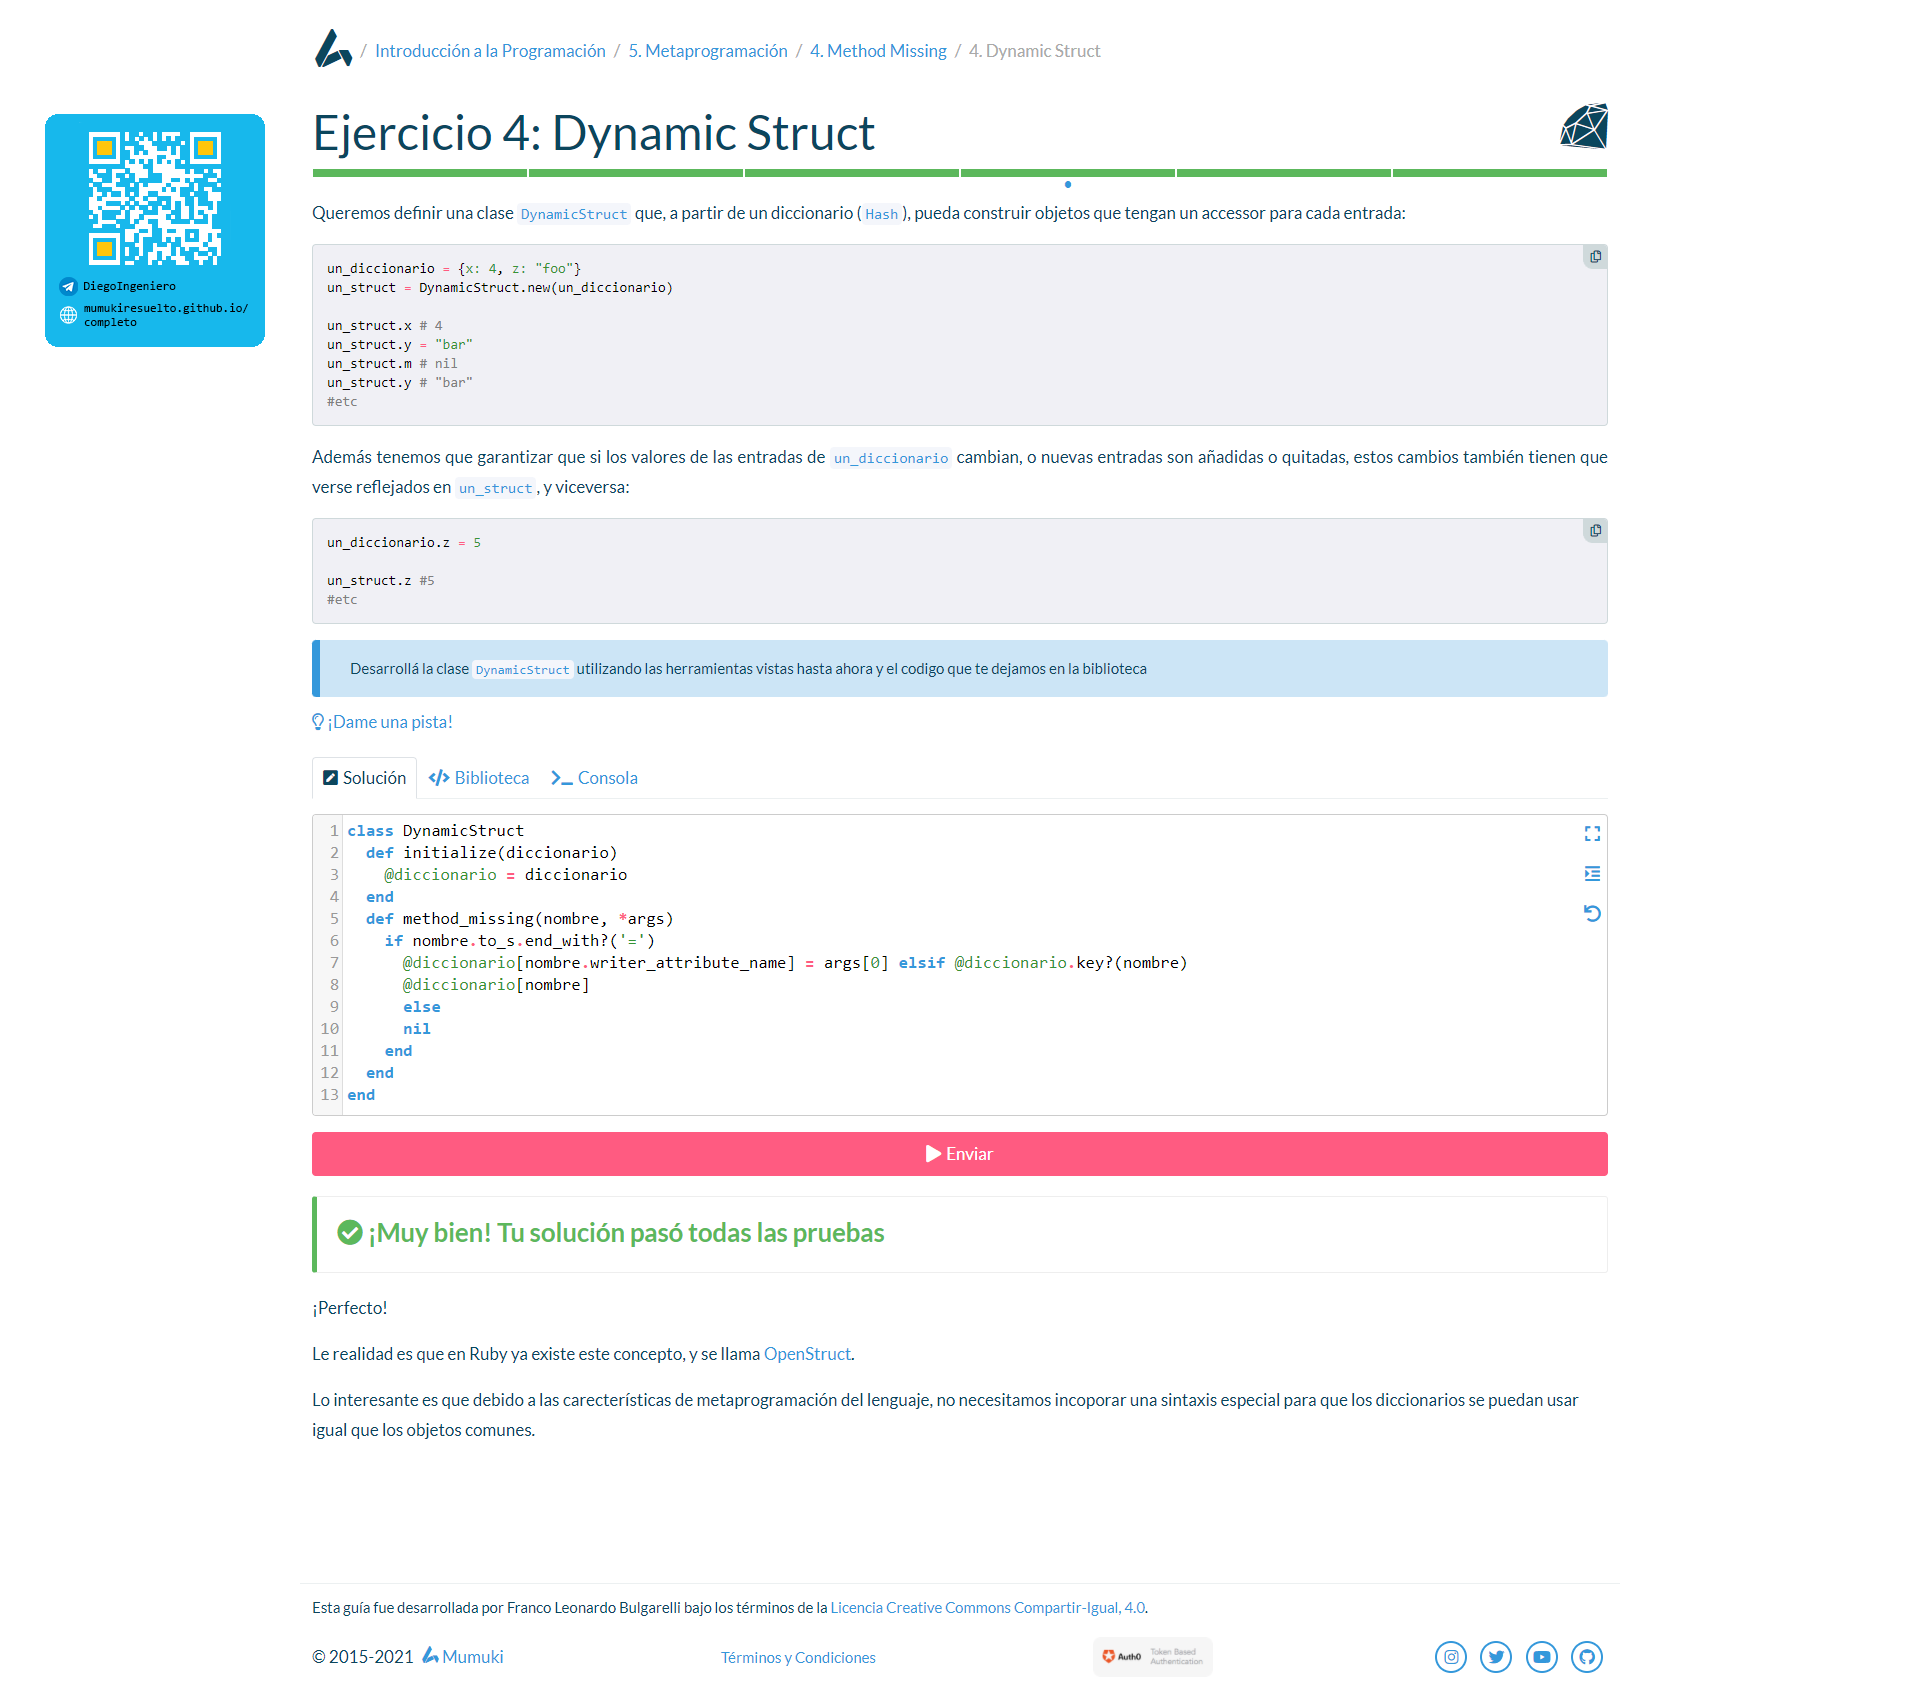This screenshot has width=1920, height=1700.
Task: Click the format/indent code icon
Action: point(1592,874)
